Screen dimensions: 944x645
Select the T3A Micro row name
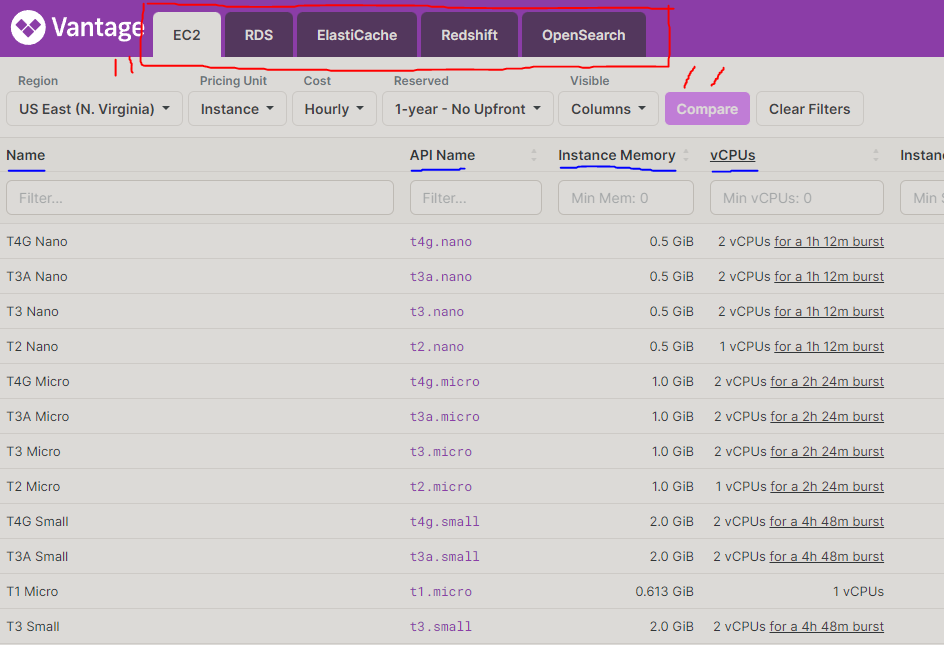[38, 416]
